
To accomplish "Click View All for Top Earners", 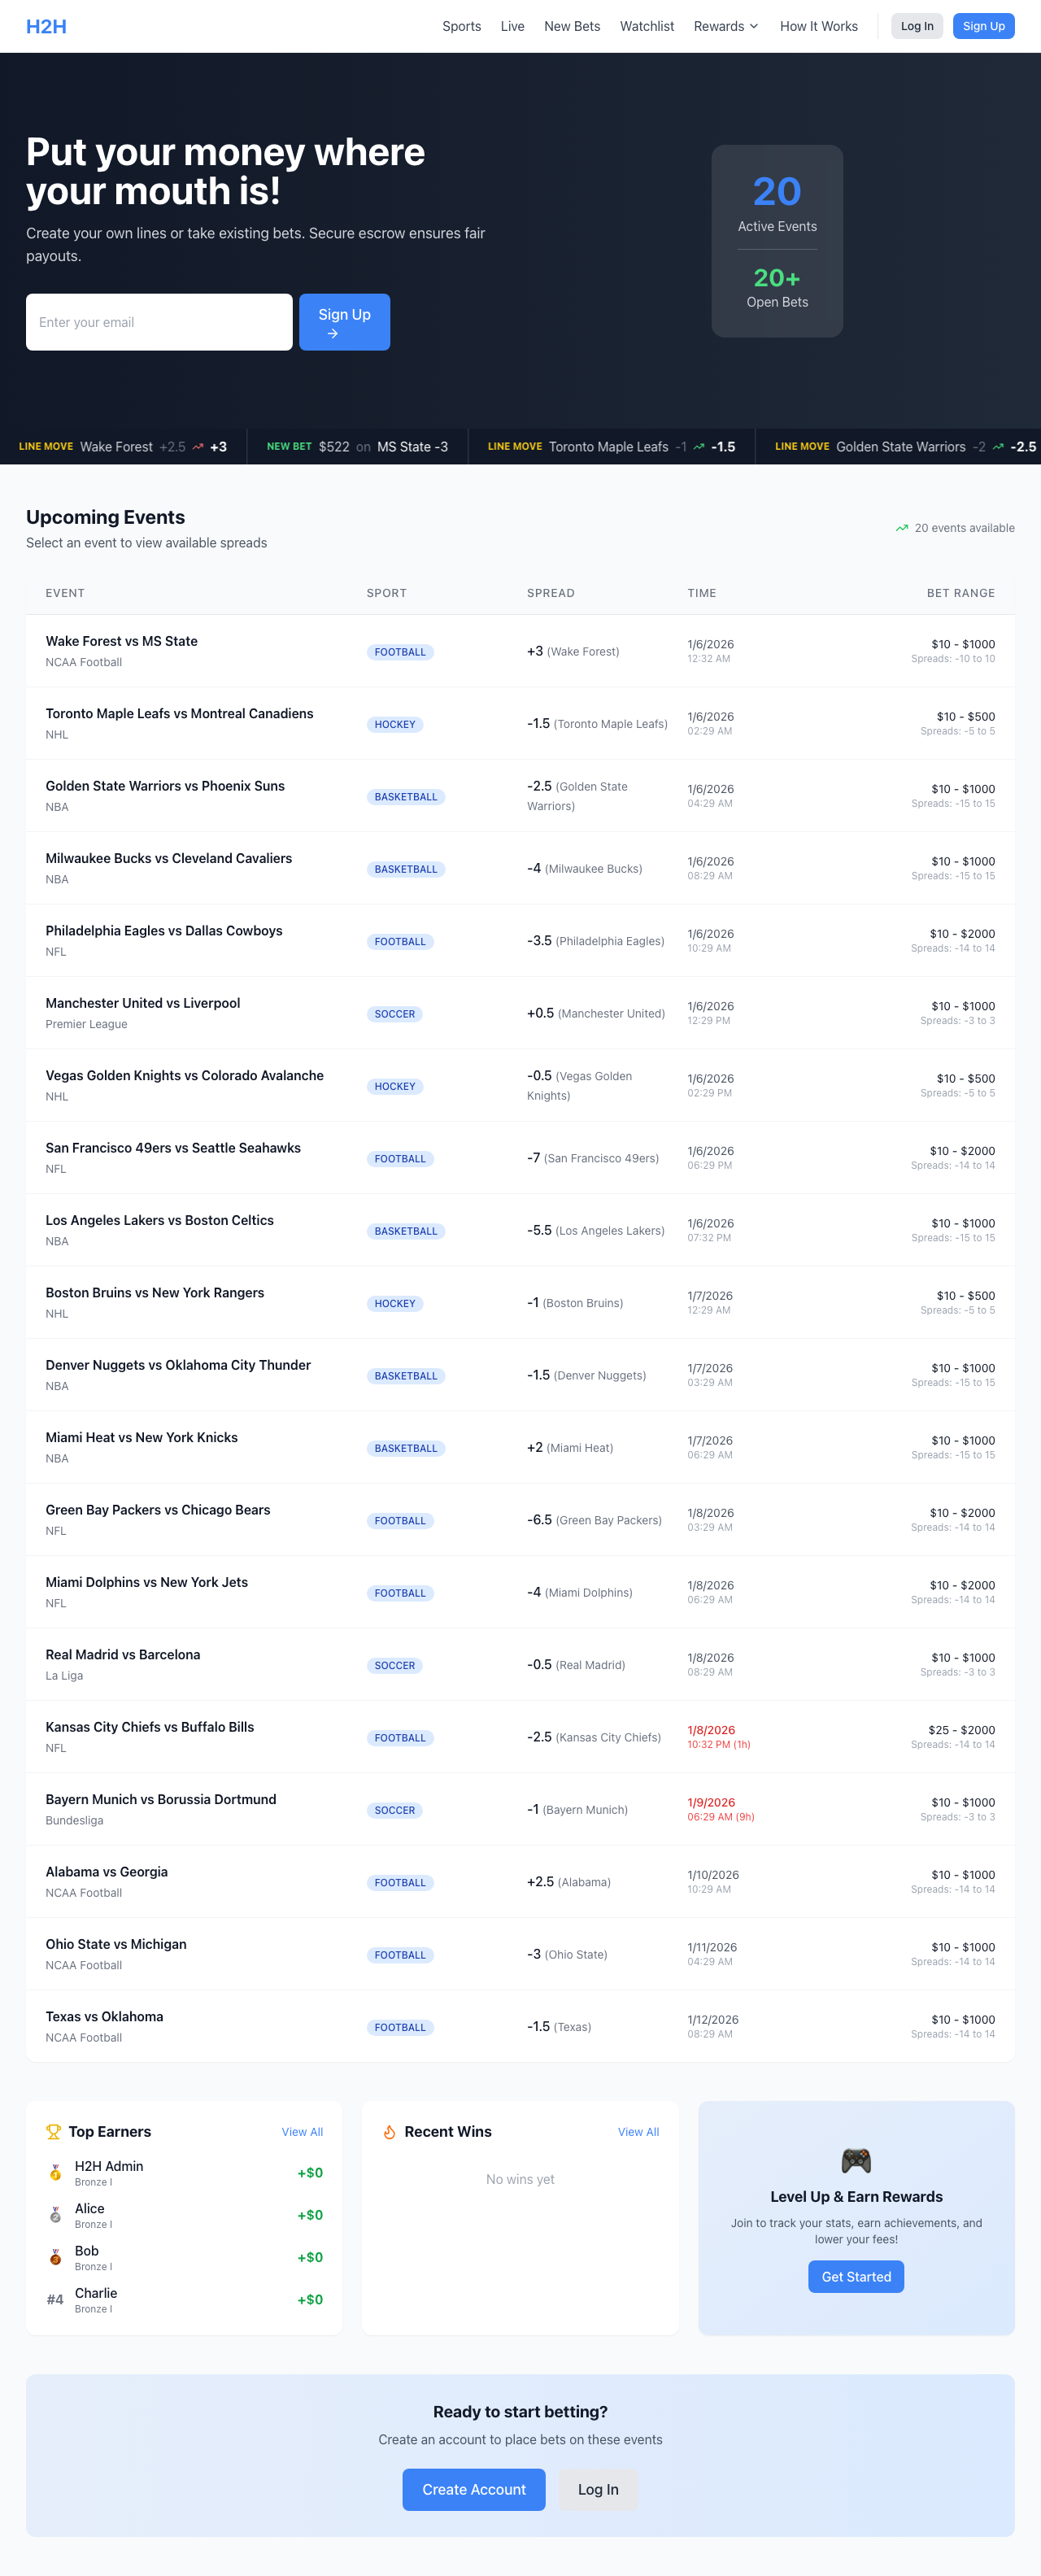I will (x=302, y=2131).
